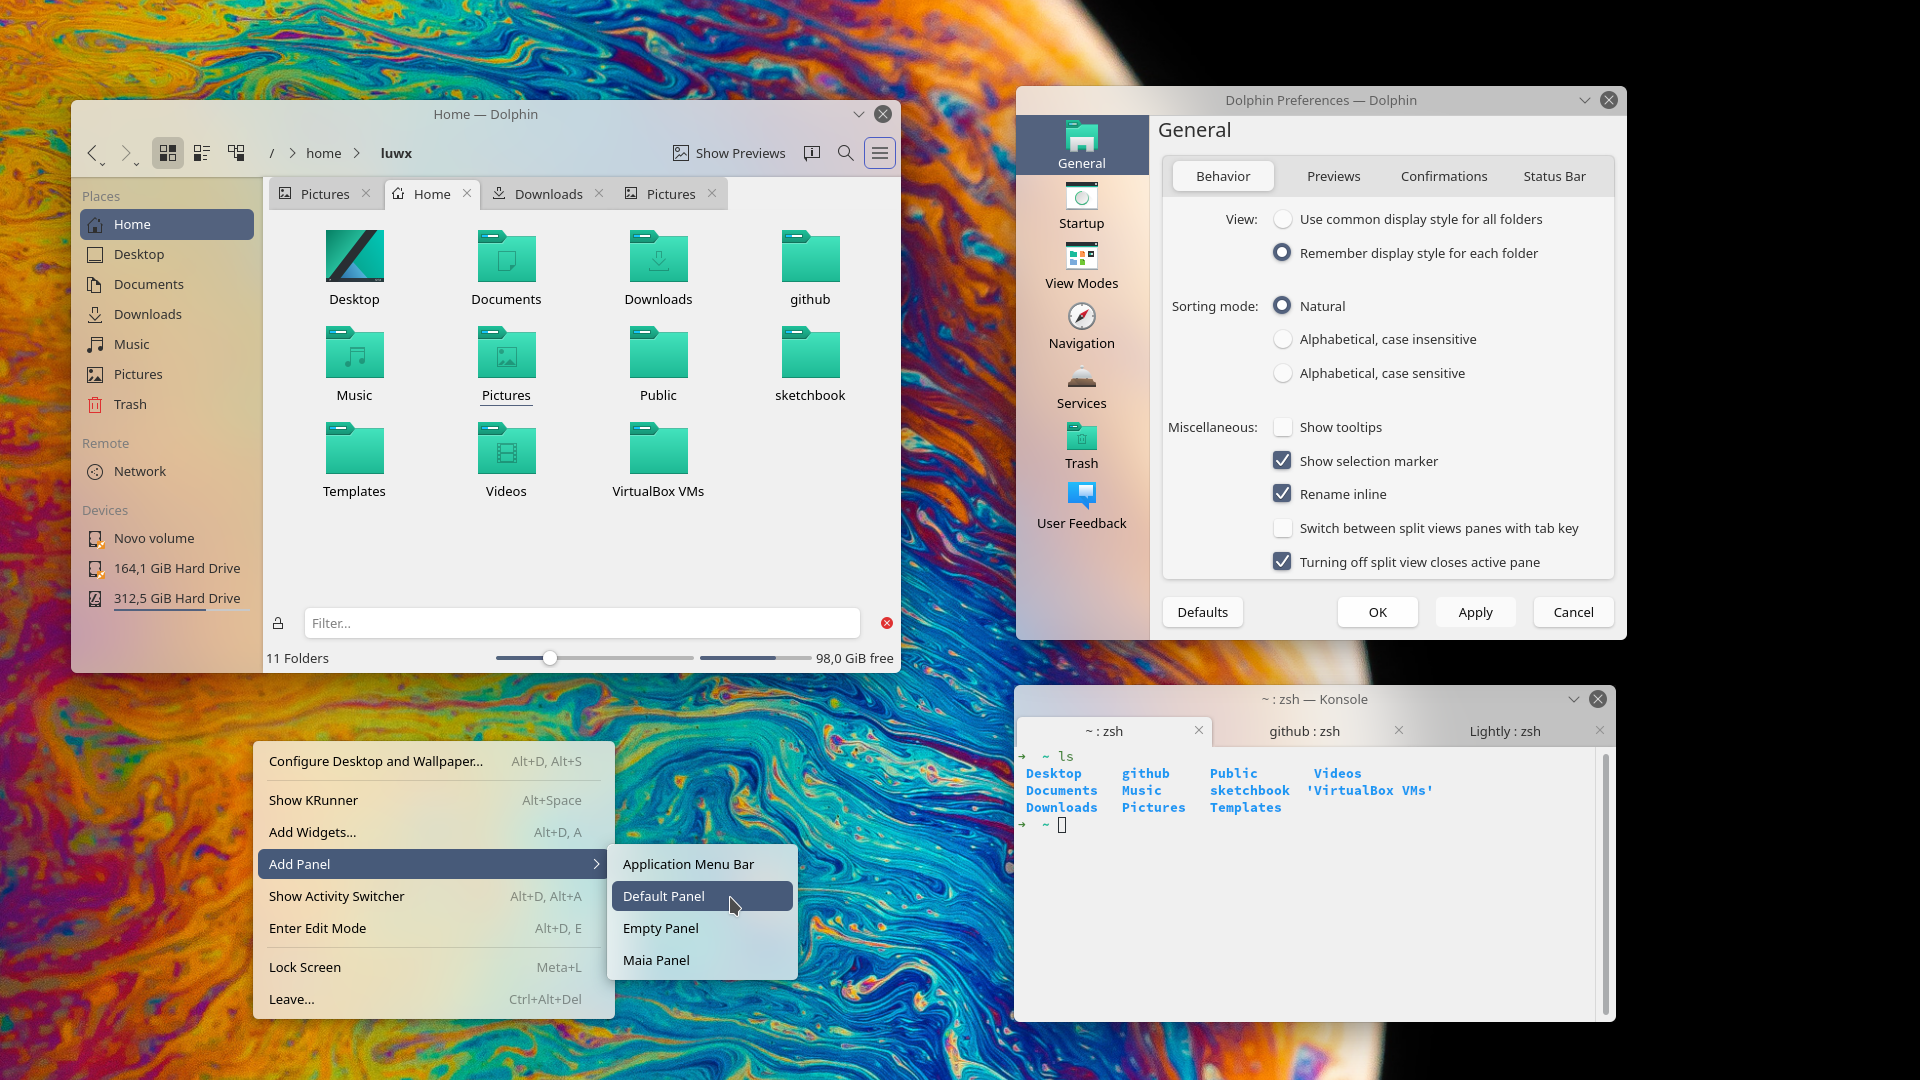
Task: Open the Dolphin hamburger menu
Action: pos(879,152)
